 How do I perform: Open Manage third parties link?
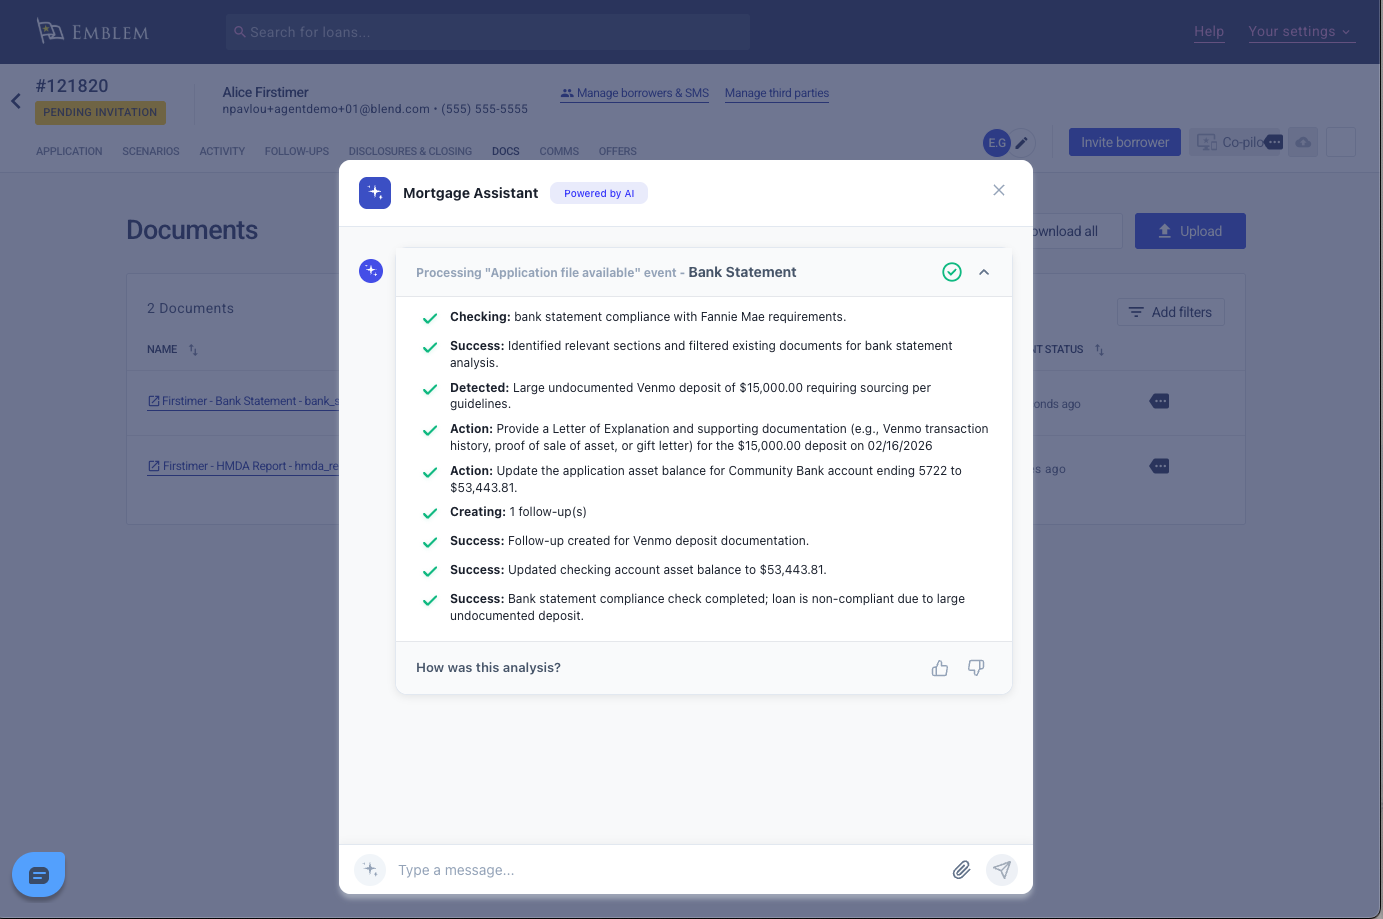[x=777, y=93]
